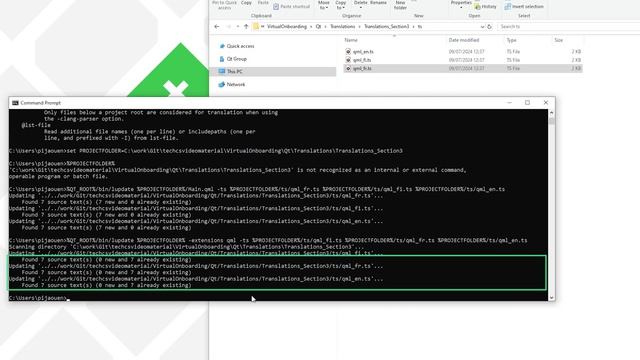The image size is (640, 360).
Task: Expand the chevron after Translations_Section3 breadcrumb
Action: [413, 27]
